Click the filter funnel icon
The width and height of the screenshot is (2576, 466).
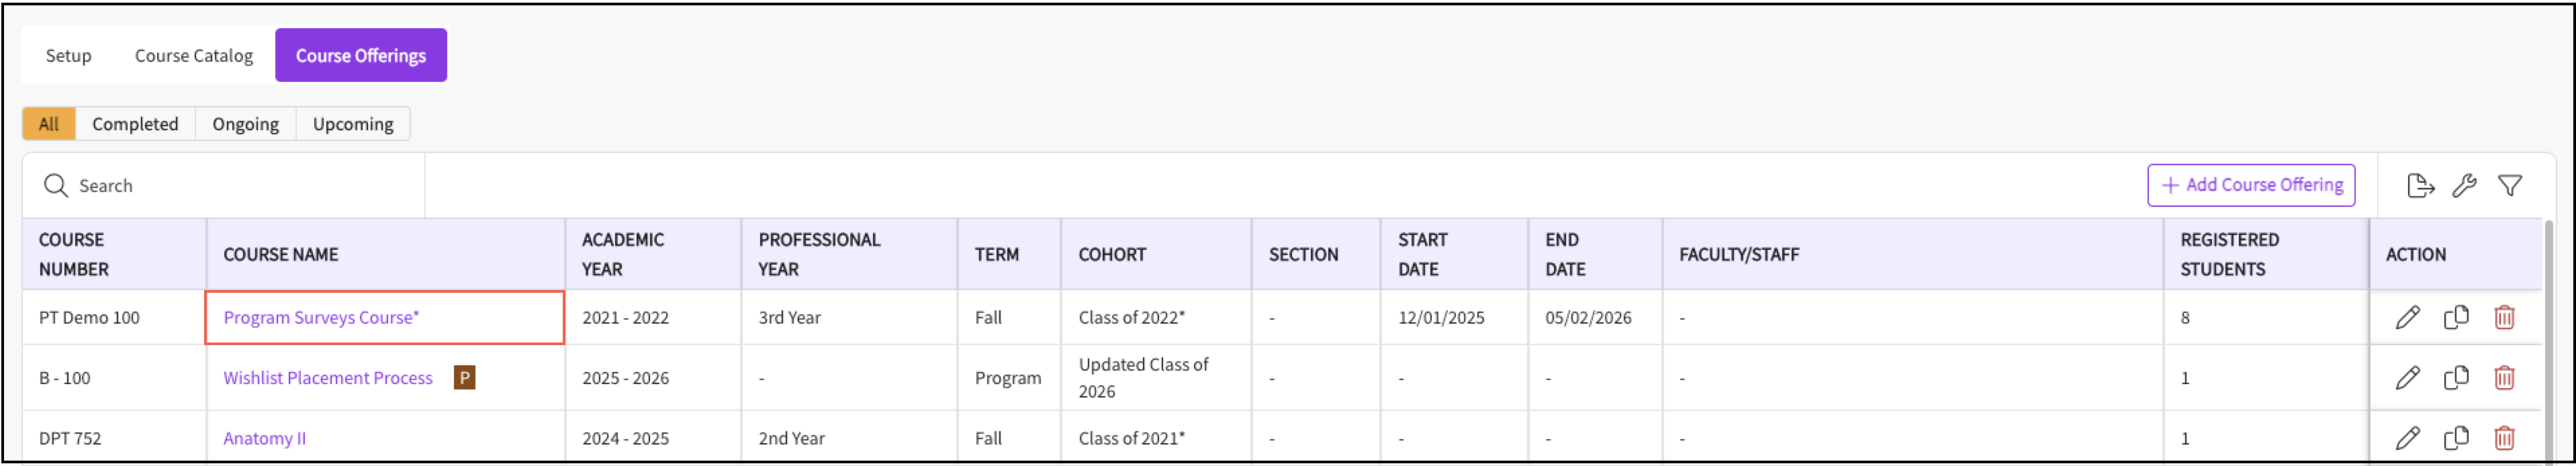click(2510, 186)
